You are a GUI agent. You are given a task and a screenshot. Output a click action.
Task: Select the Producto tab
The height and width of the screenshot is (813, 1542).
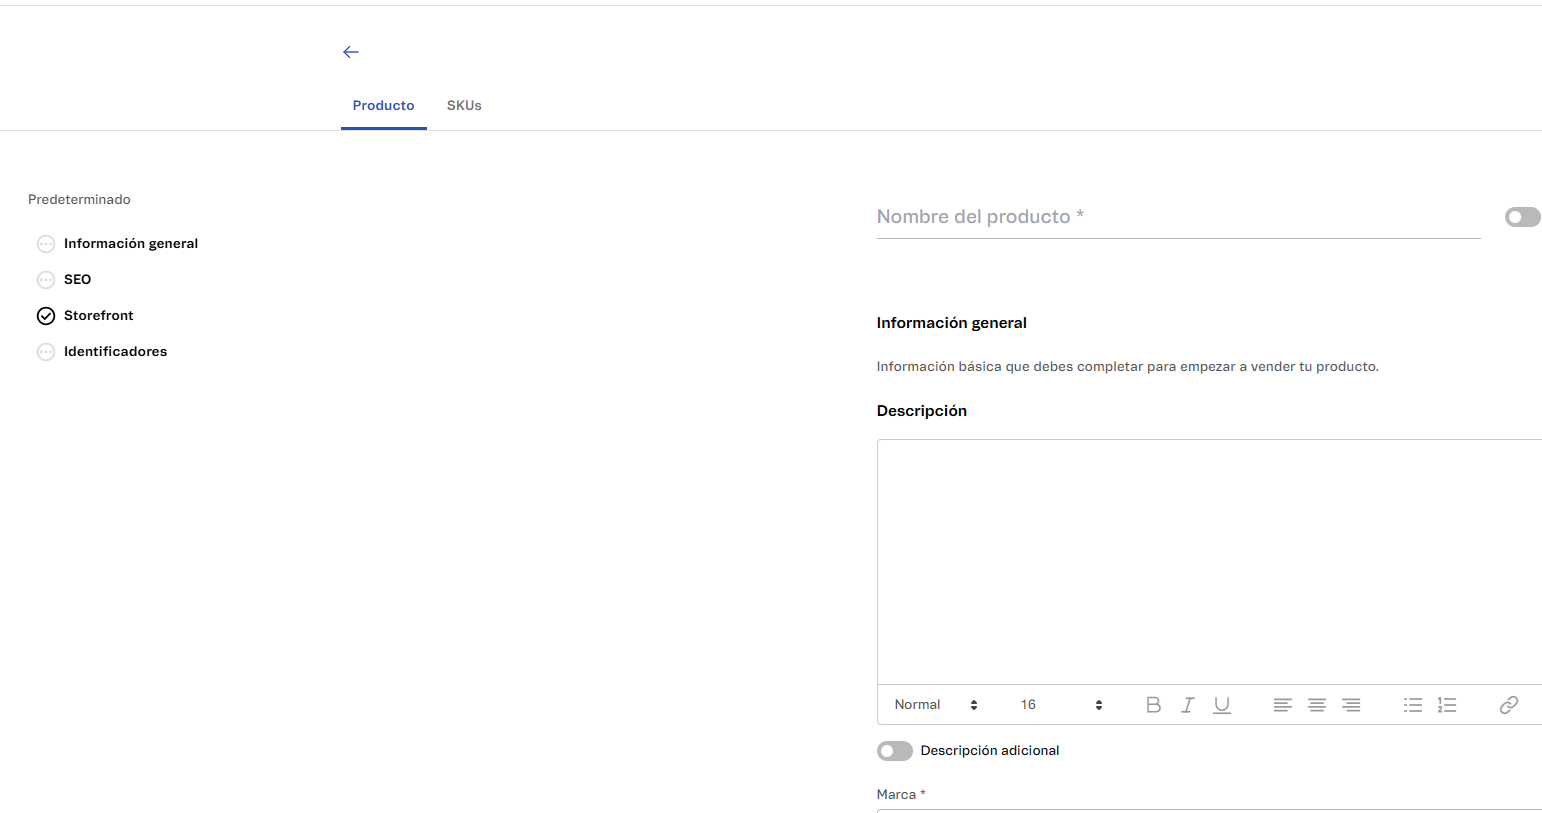(x=383, y=106)
